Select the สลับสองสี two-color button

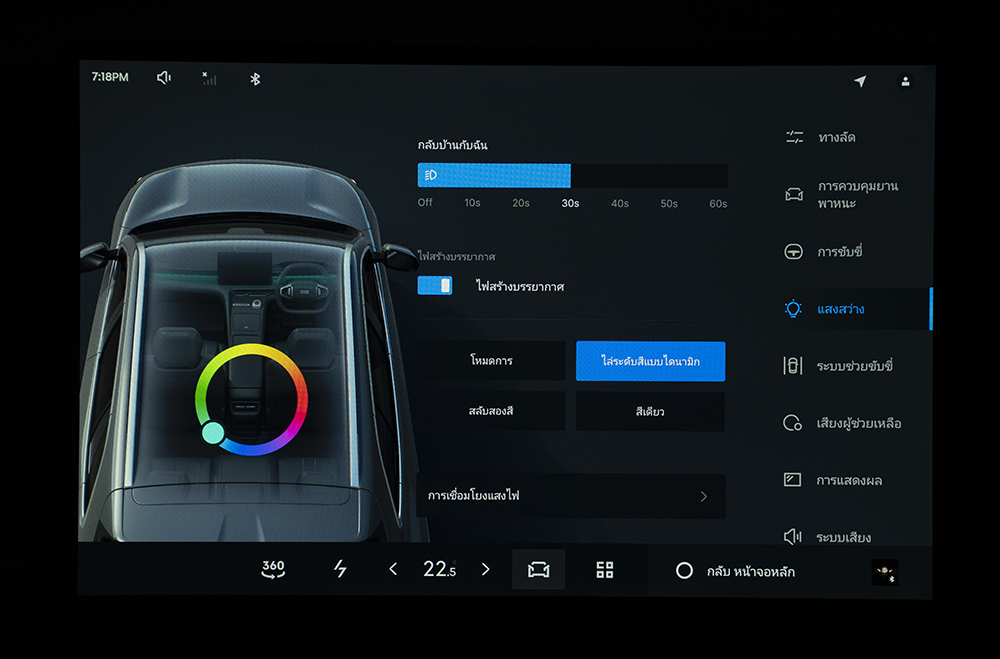click(491, 411)
